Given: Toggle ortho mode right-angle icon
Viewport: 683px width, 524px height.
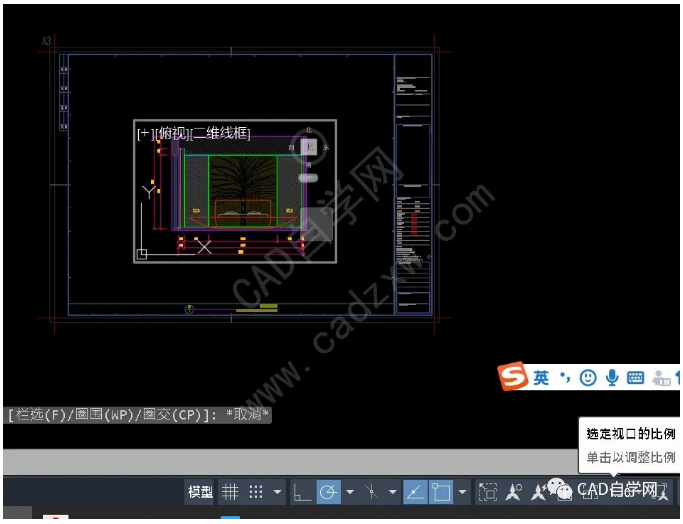Looking at the screenshot, I should [302, 493].
